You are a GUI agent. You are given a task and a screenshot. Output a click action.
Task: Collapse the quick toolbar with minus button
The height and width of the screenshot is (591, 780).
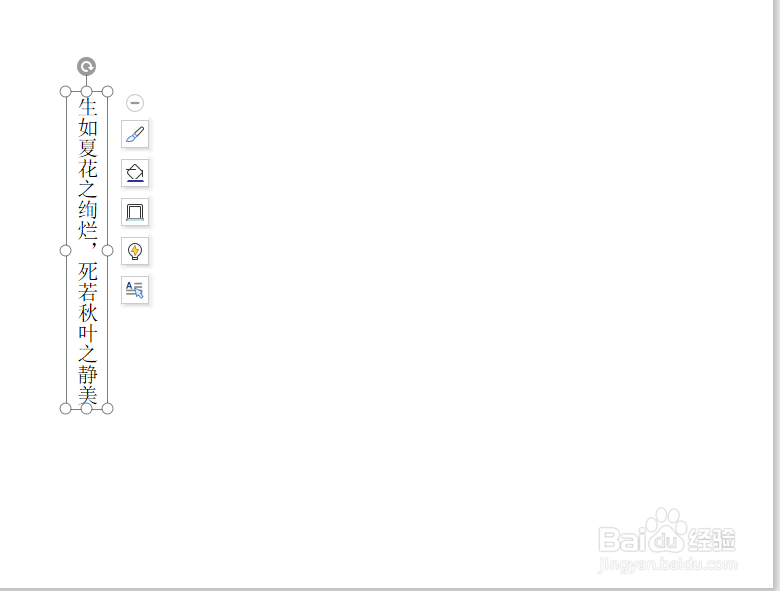coord(135,103)
